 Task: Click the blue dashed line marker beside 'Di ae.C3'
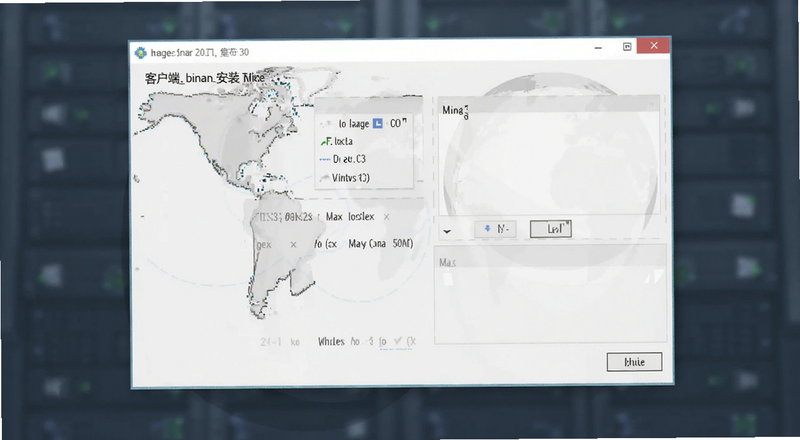point(324,160)
